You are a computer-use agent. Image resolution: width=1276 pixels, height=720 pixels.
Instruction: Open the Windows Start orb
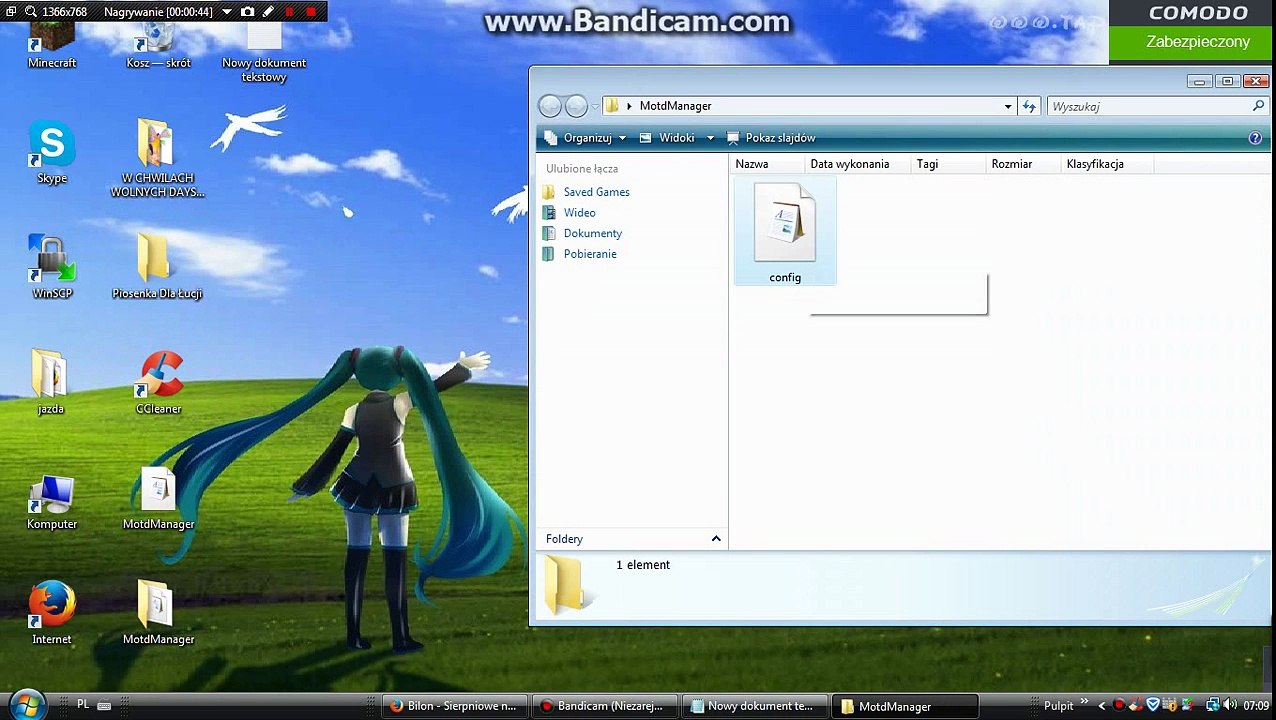28,704
